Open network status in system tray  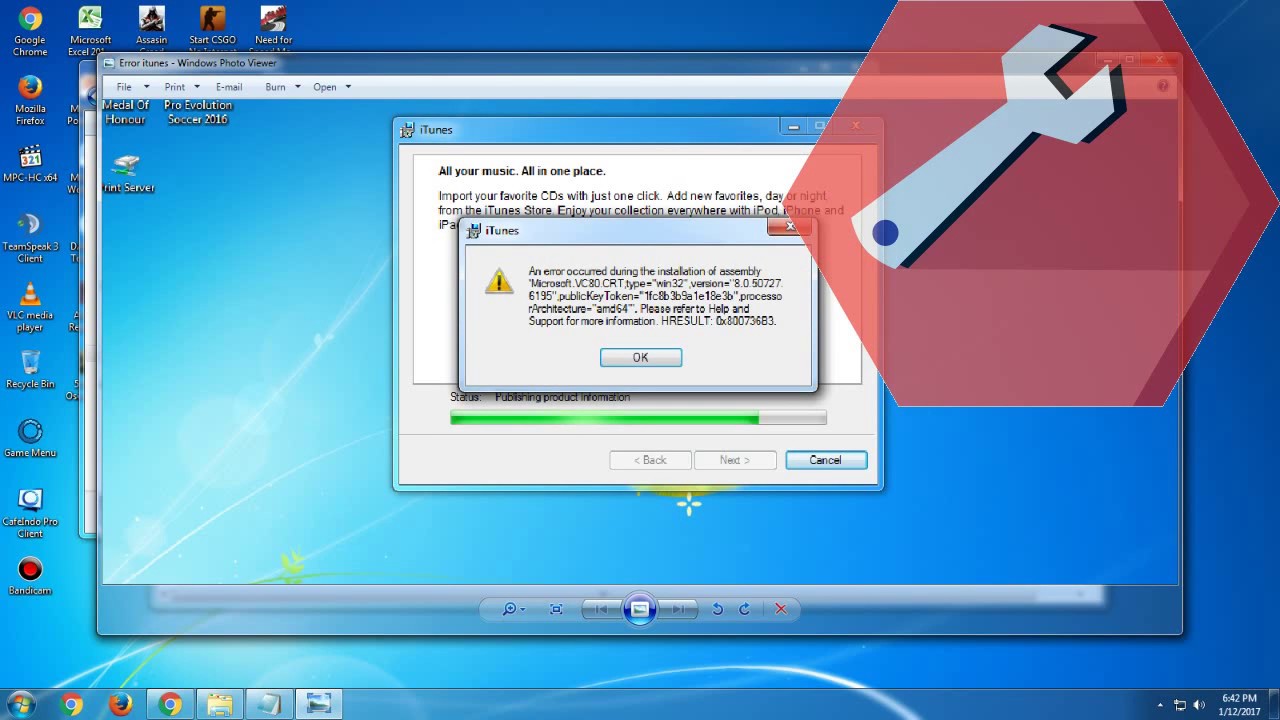click(x=1180, y=705)
